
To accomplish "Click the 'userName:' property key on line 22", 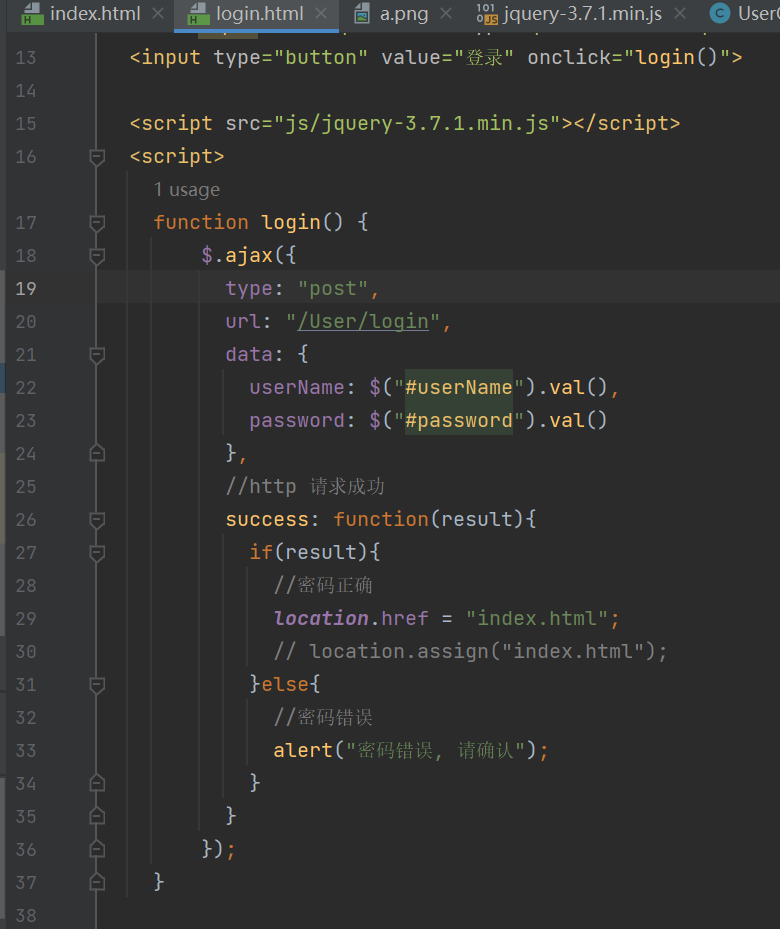I will [302, 387].
